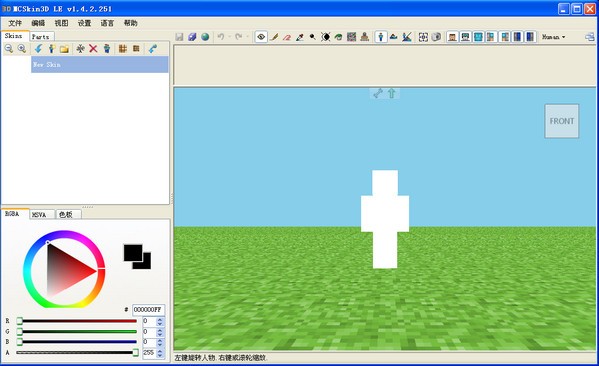Toggle head part visibility icon

452,37
